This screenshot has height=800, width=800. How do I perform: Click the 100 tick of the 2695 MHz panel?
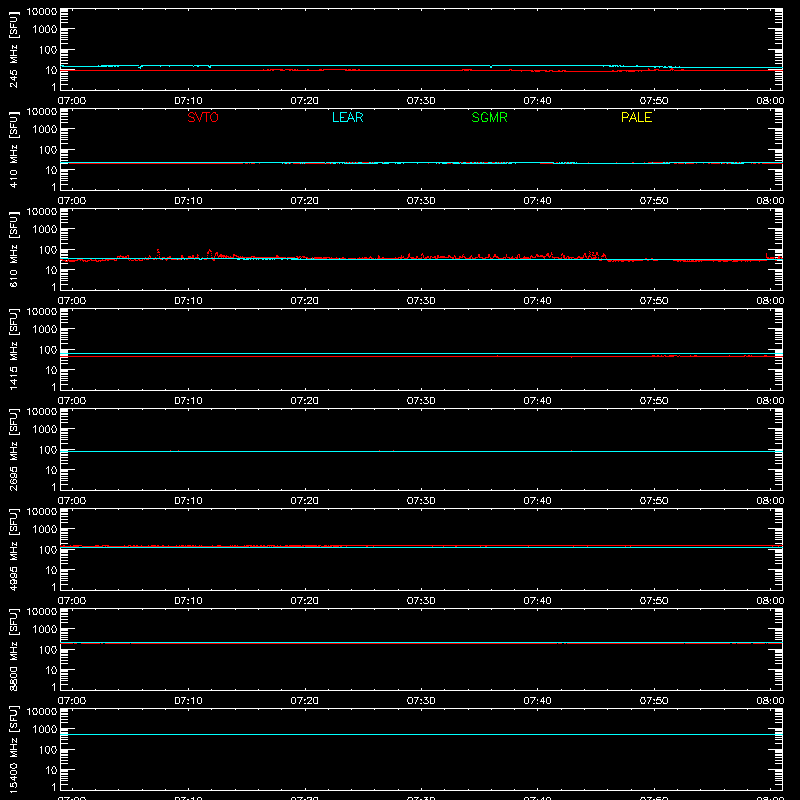click(48, 450)
